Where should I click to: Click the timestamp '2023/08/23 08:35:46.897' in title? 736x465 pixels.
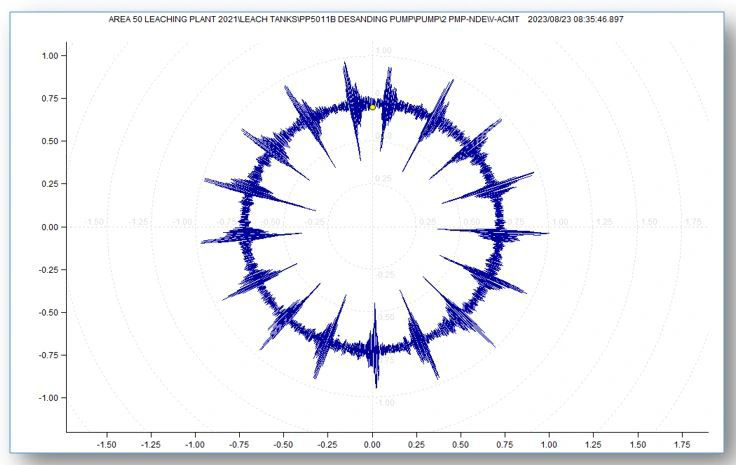point(575,19)
